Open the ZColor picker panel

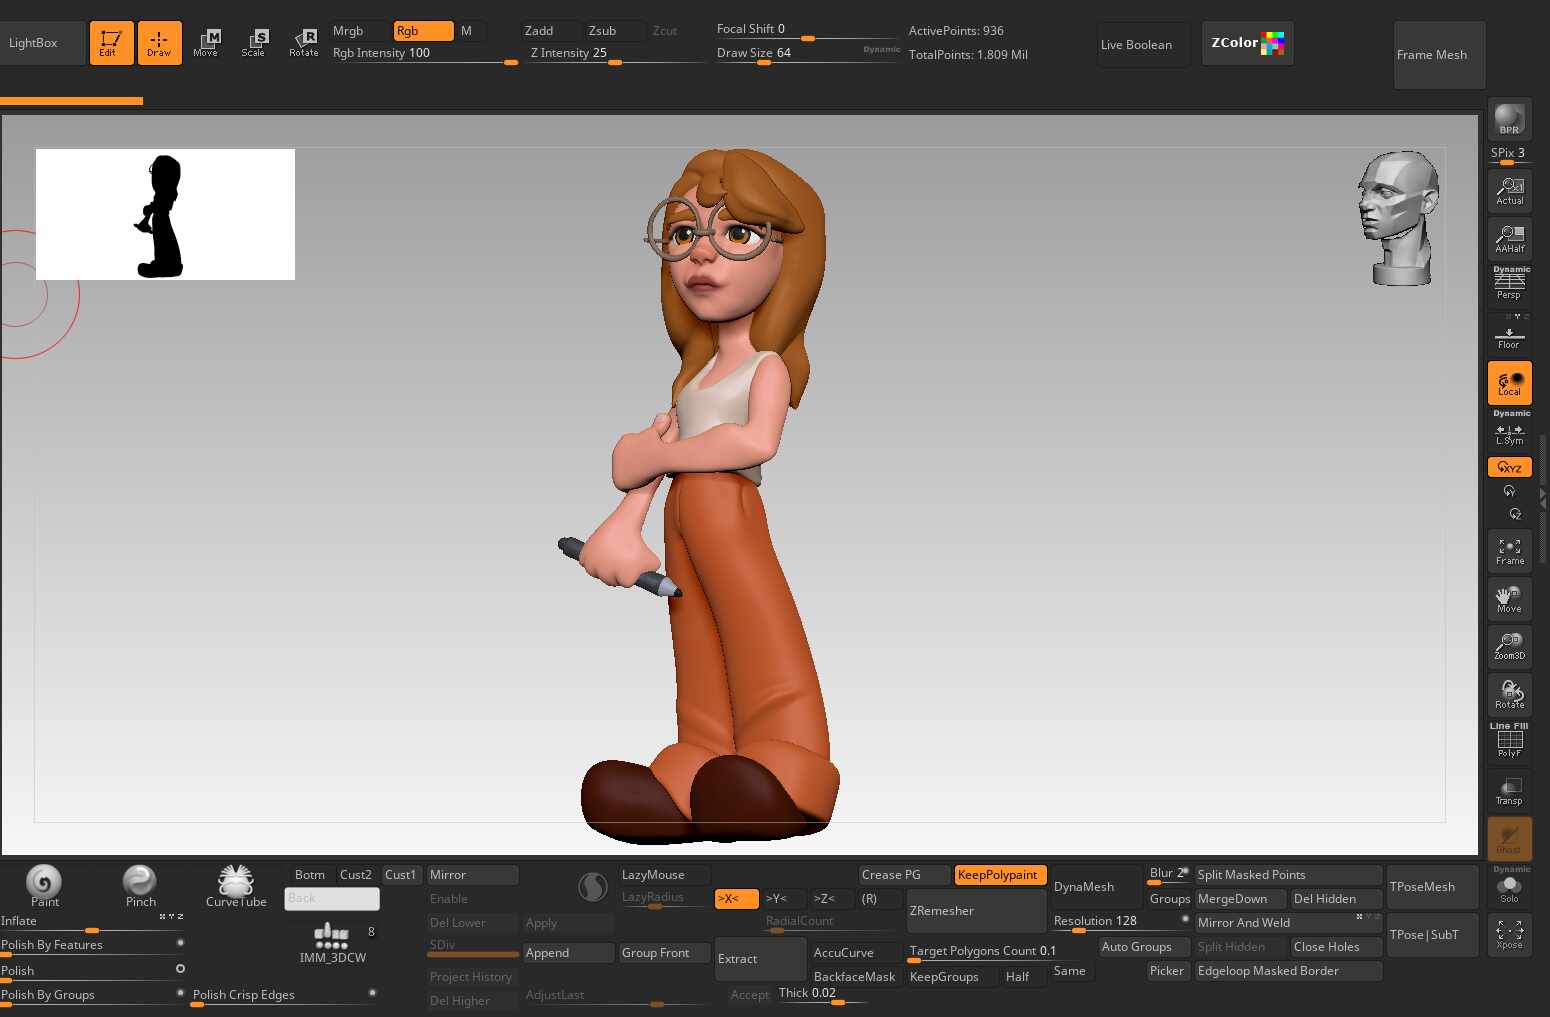pos(1247,43)
